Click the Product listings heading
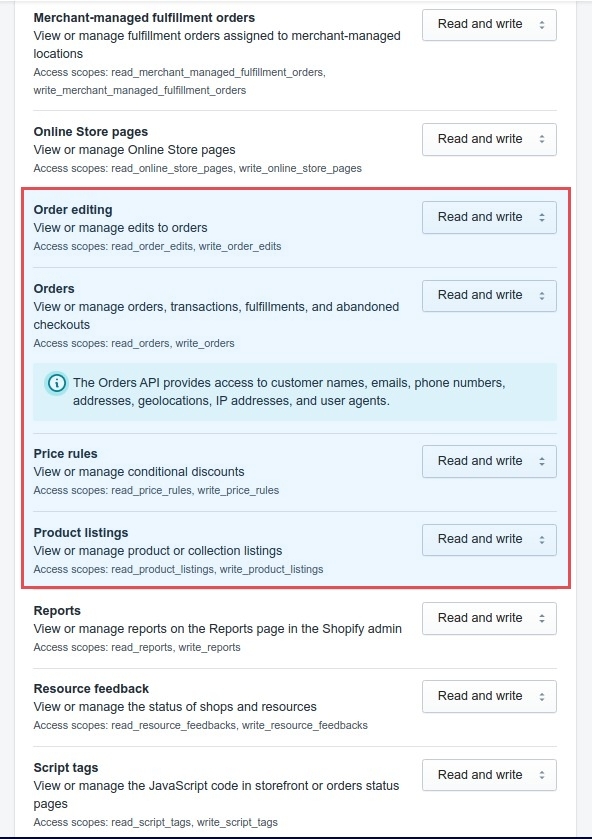The width and height of the screenshot is (592, 839). (81, 533)
